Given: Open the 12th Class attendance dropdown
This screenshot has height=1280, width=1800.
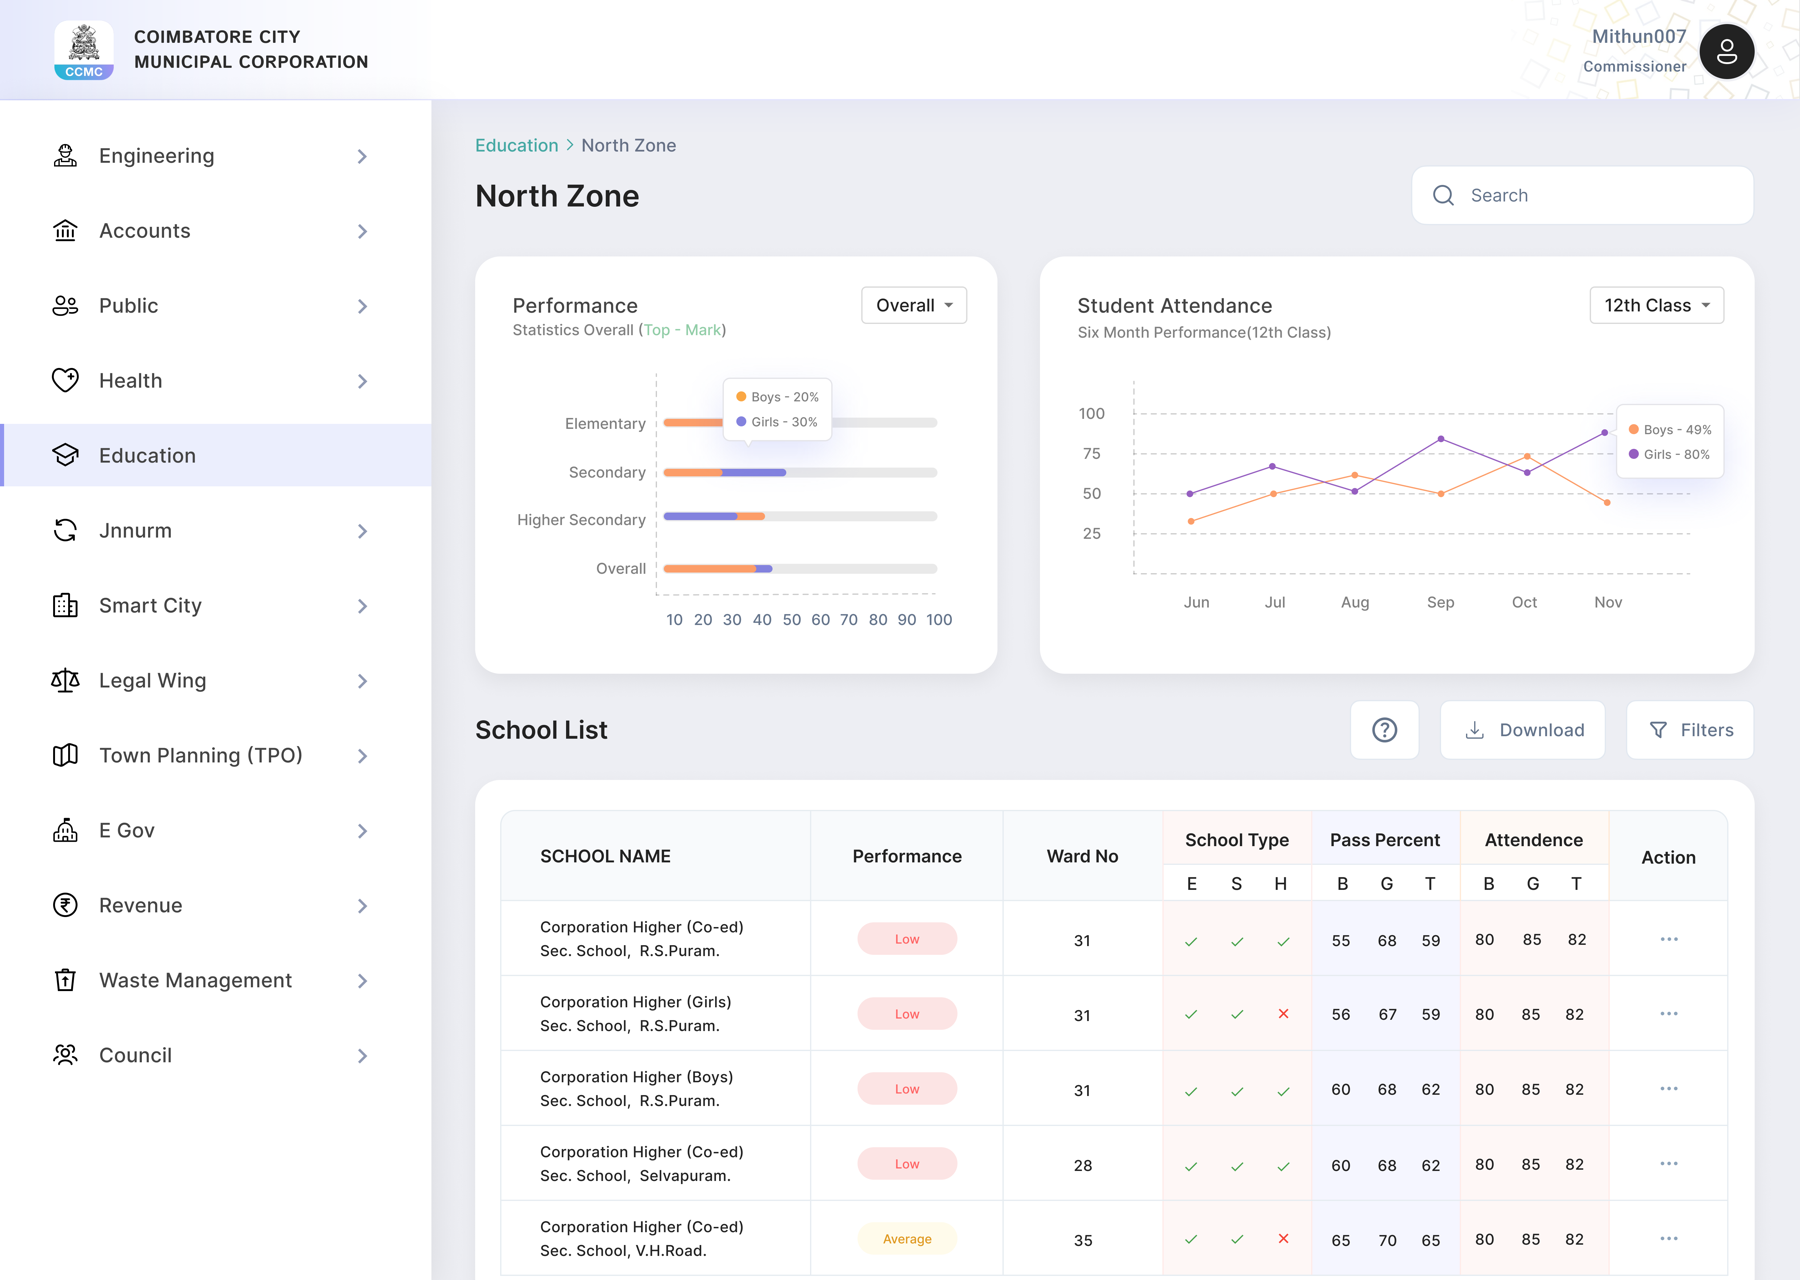Looking at the screenshot, I should 1657,305.
